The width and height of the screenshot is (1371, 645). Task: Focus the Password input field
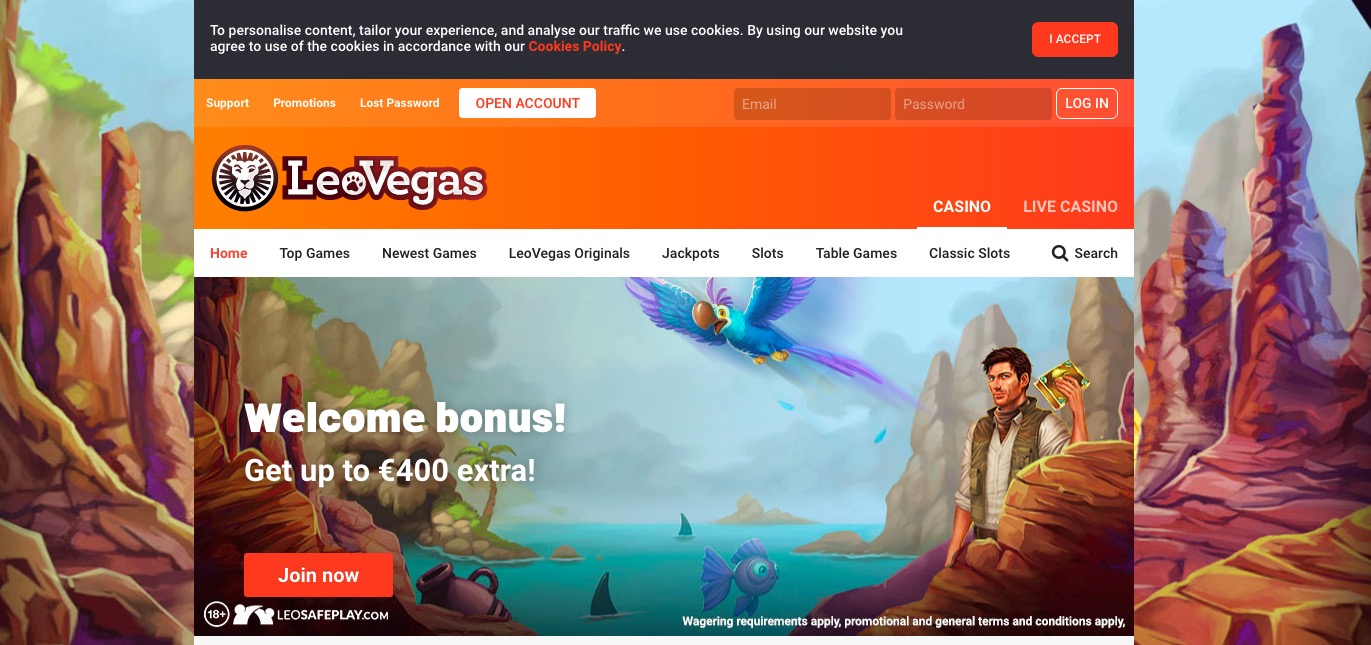973,104
